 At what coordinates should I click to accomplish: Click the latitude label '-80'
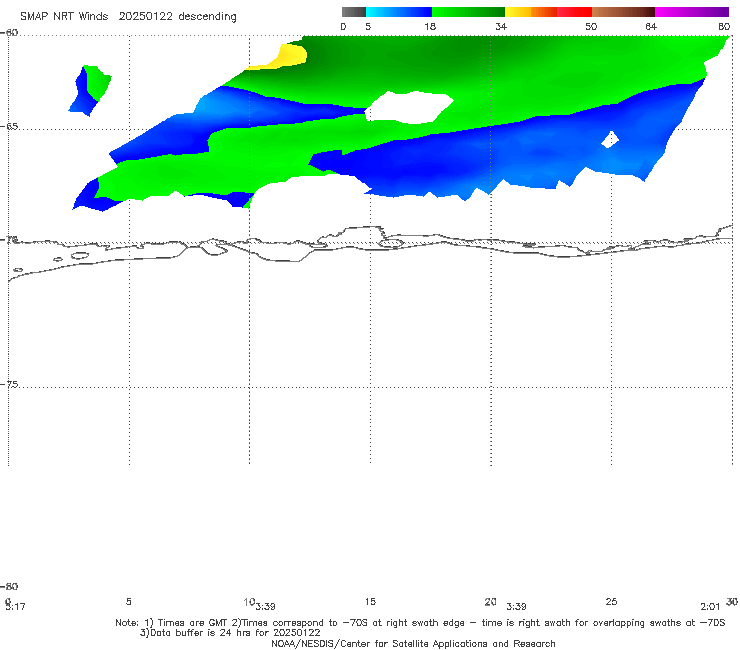click(x=9, y=586)
